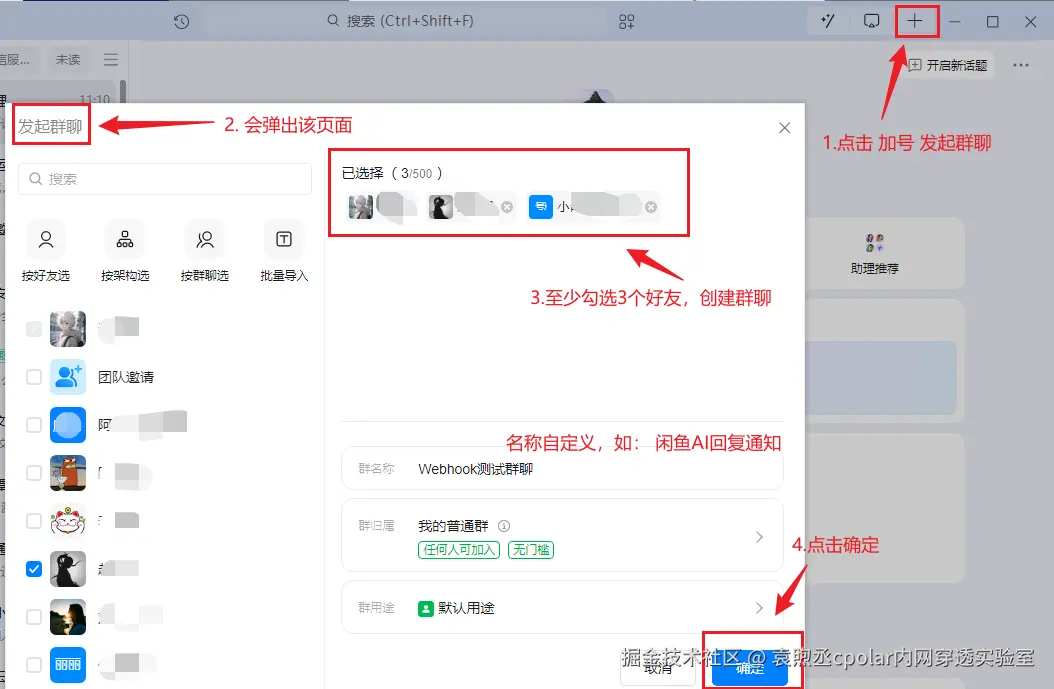The image size is (1054, 689).
Task: Open the apps grid icon
Action: click(x=626, y=22)
